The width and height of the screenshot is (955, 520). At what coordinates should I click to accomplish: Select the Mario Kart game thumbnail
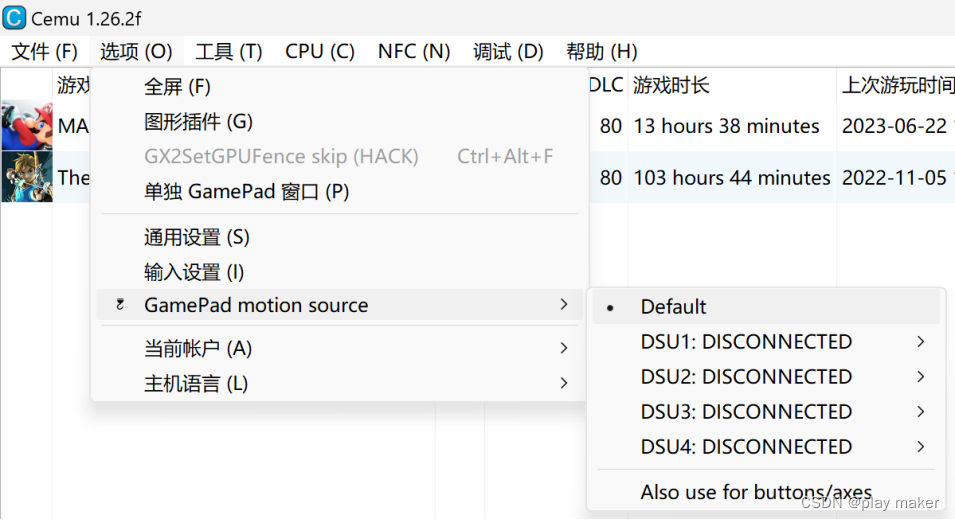27,125
